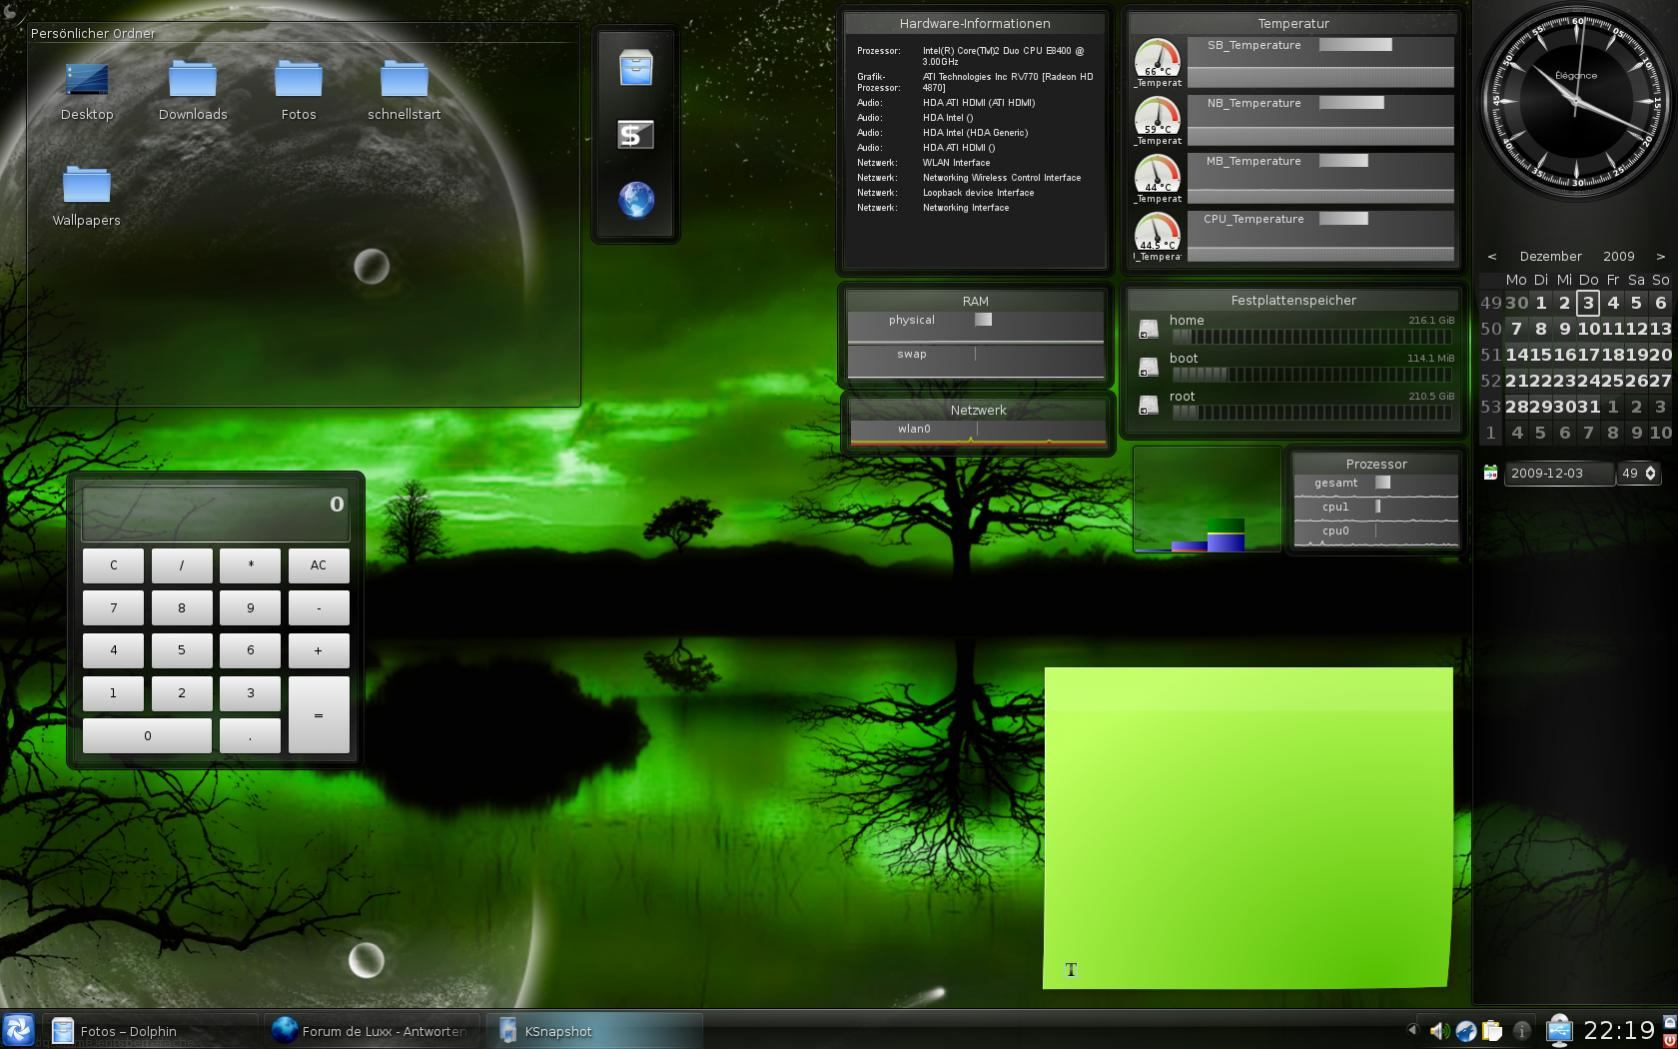The image size is (1678, 1049).
Task: Expand hidden system tray icons arrow
Action: (x=1412, y=1029)
